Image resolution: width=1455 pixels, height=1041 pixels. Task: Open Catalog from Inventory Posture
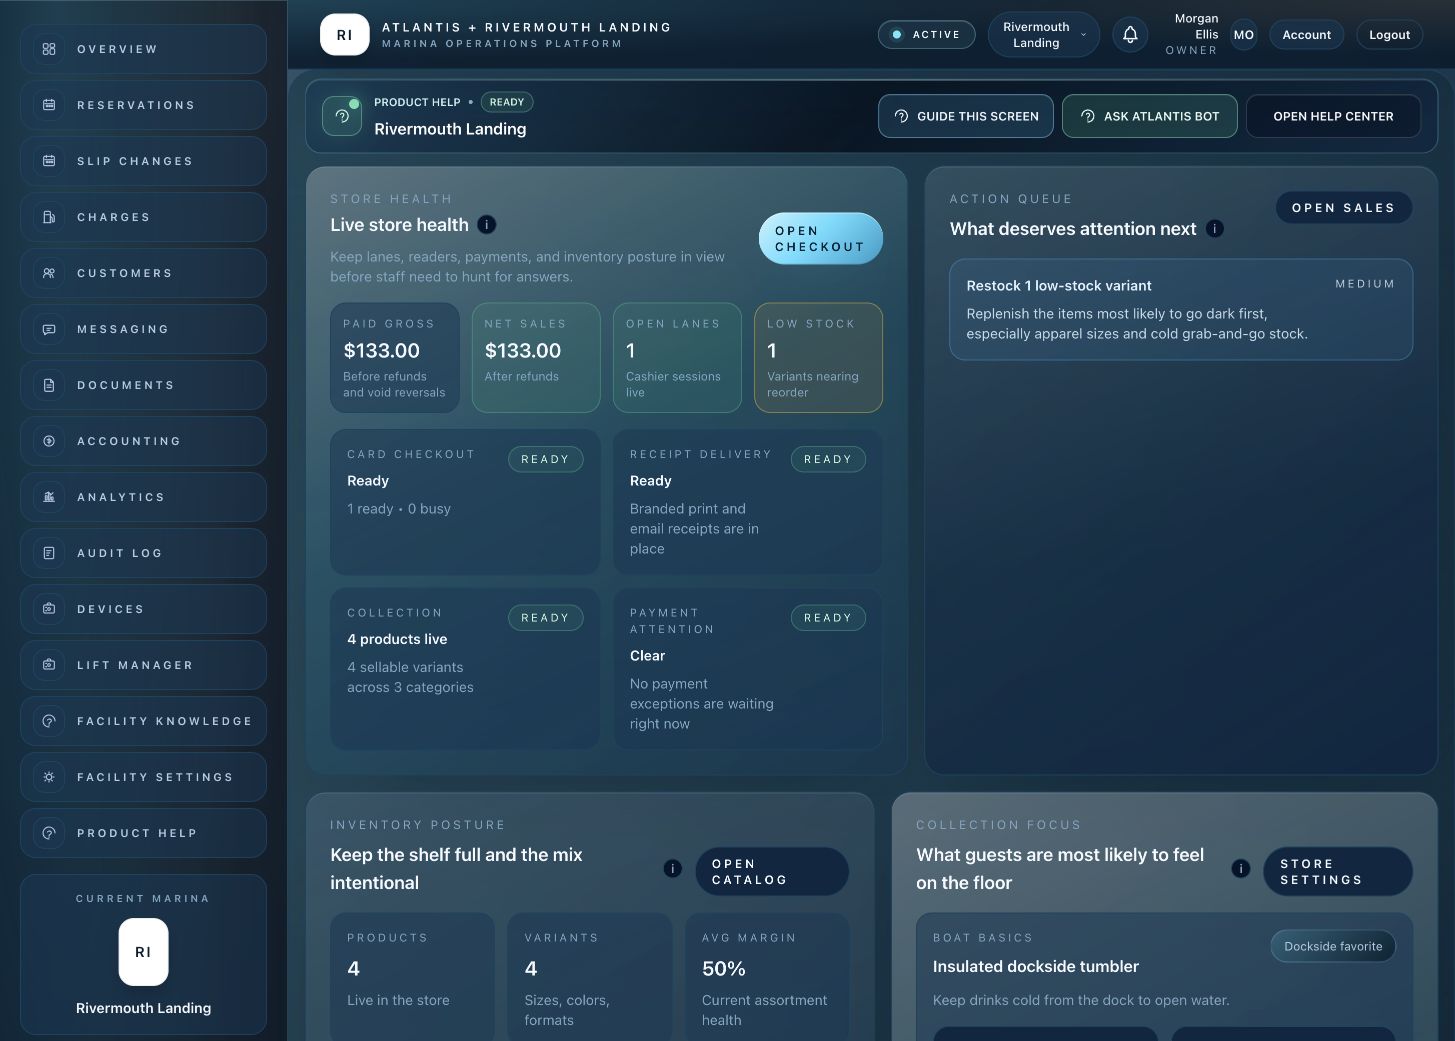(772, 872)
